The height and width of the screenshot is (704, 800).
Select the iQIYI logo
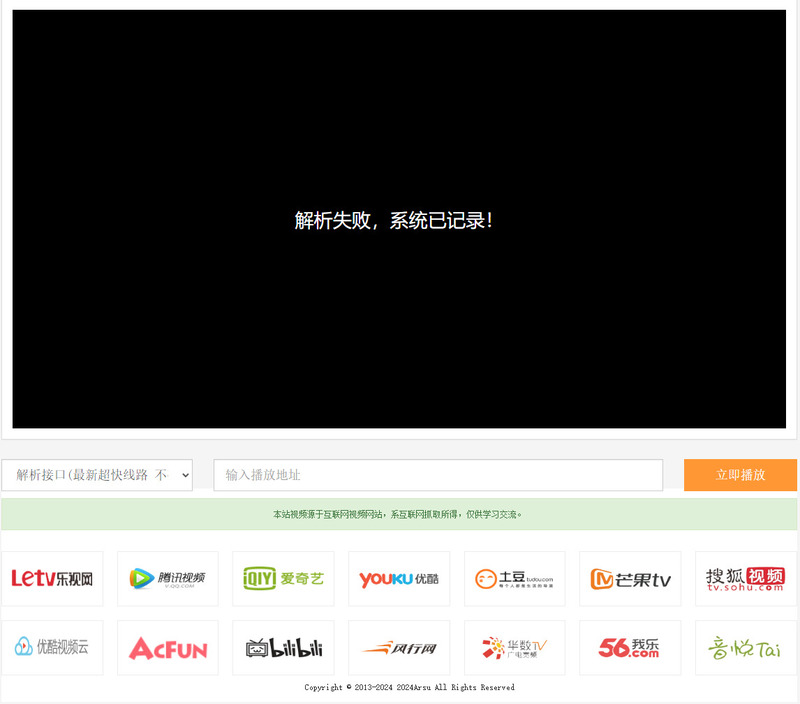pos(283,578)
